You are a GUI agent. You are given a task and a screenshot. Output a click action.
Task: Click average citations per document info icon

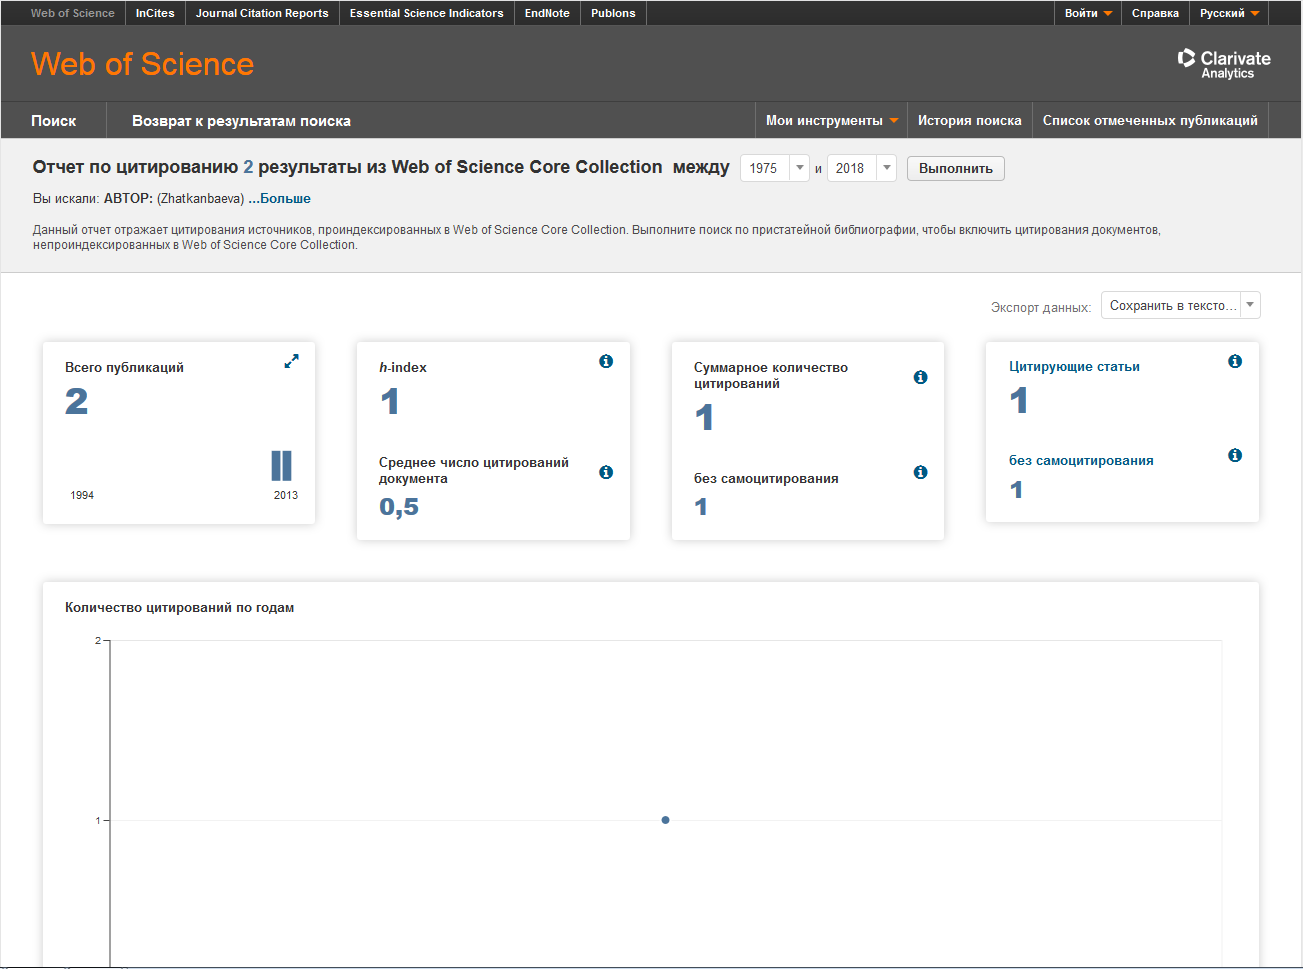[606, 472]
